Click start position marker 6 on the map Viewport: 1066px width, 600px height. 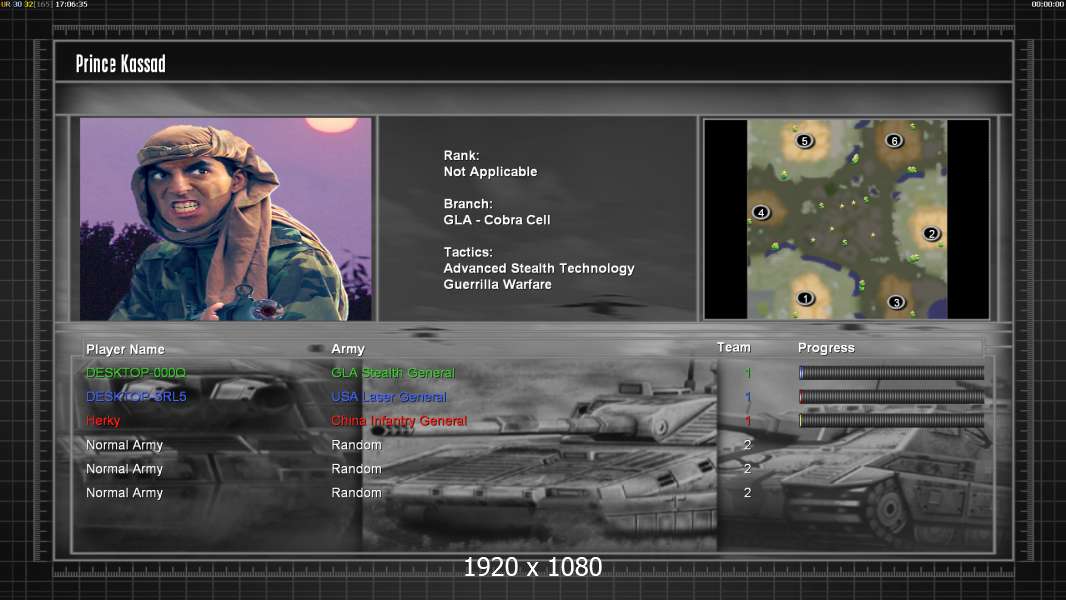894,141
